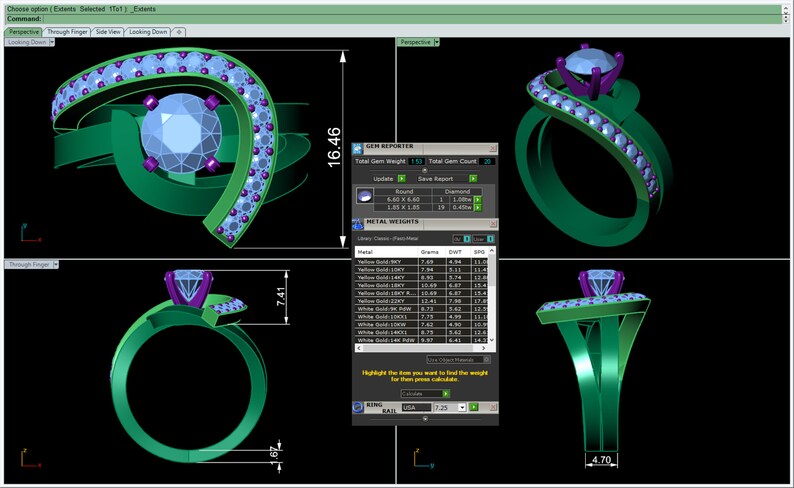794x488 pixels.
Task: Click the Total Gem Count value 20
Action: (x=487, y=161)
